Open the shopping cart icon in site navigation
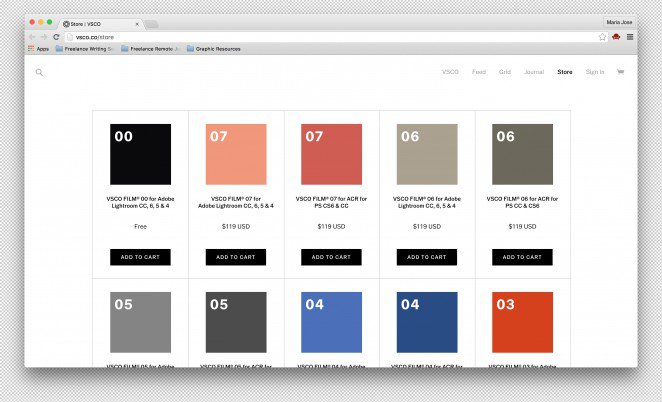Screen dimensions: 662x402 pos(620,72)
